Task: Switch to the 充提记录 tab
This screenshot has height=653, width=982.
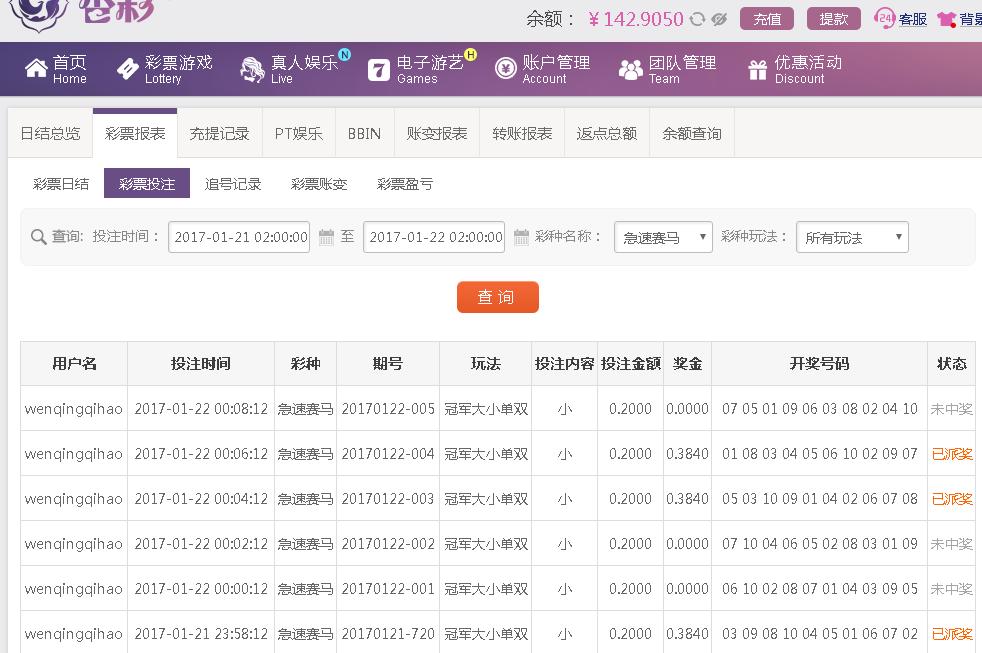Action: [219, 133]
